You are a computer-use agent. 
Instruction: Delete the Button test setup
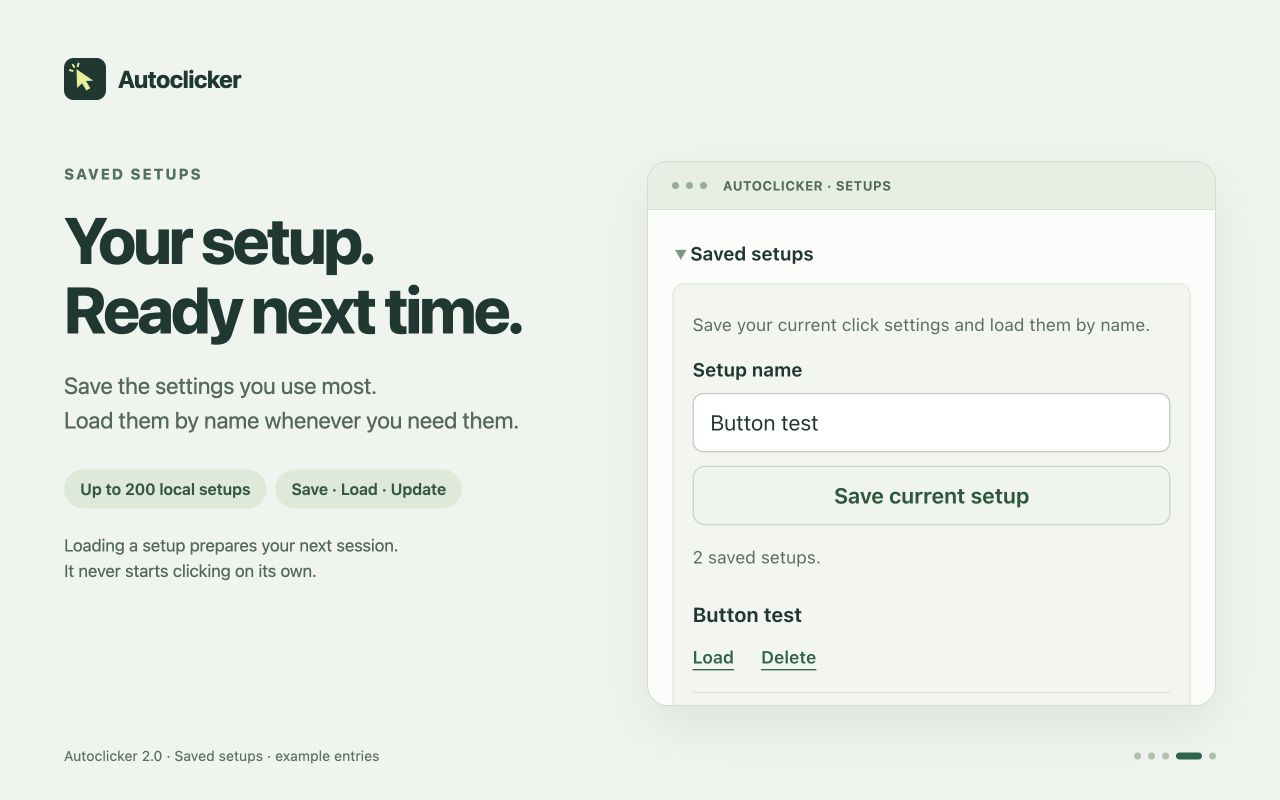pos(788,657)
